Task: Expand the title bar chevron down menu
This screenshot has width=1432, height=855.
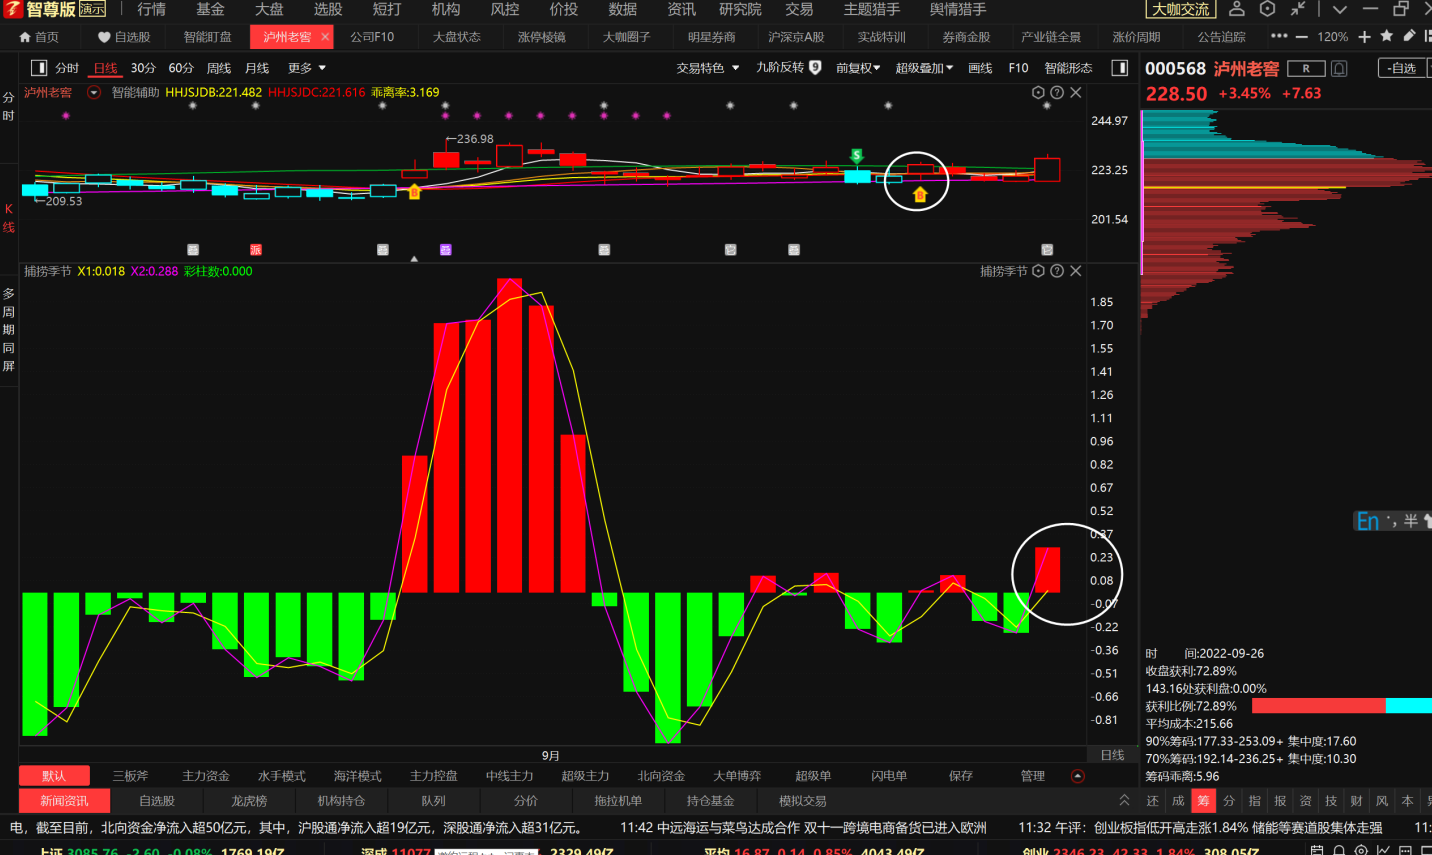Action: 1340,9
